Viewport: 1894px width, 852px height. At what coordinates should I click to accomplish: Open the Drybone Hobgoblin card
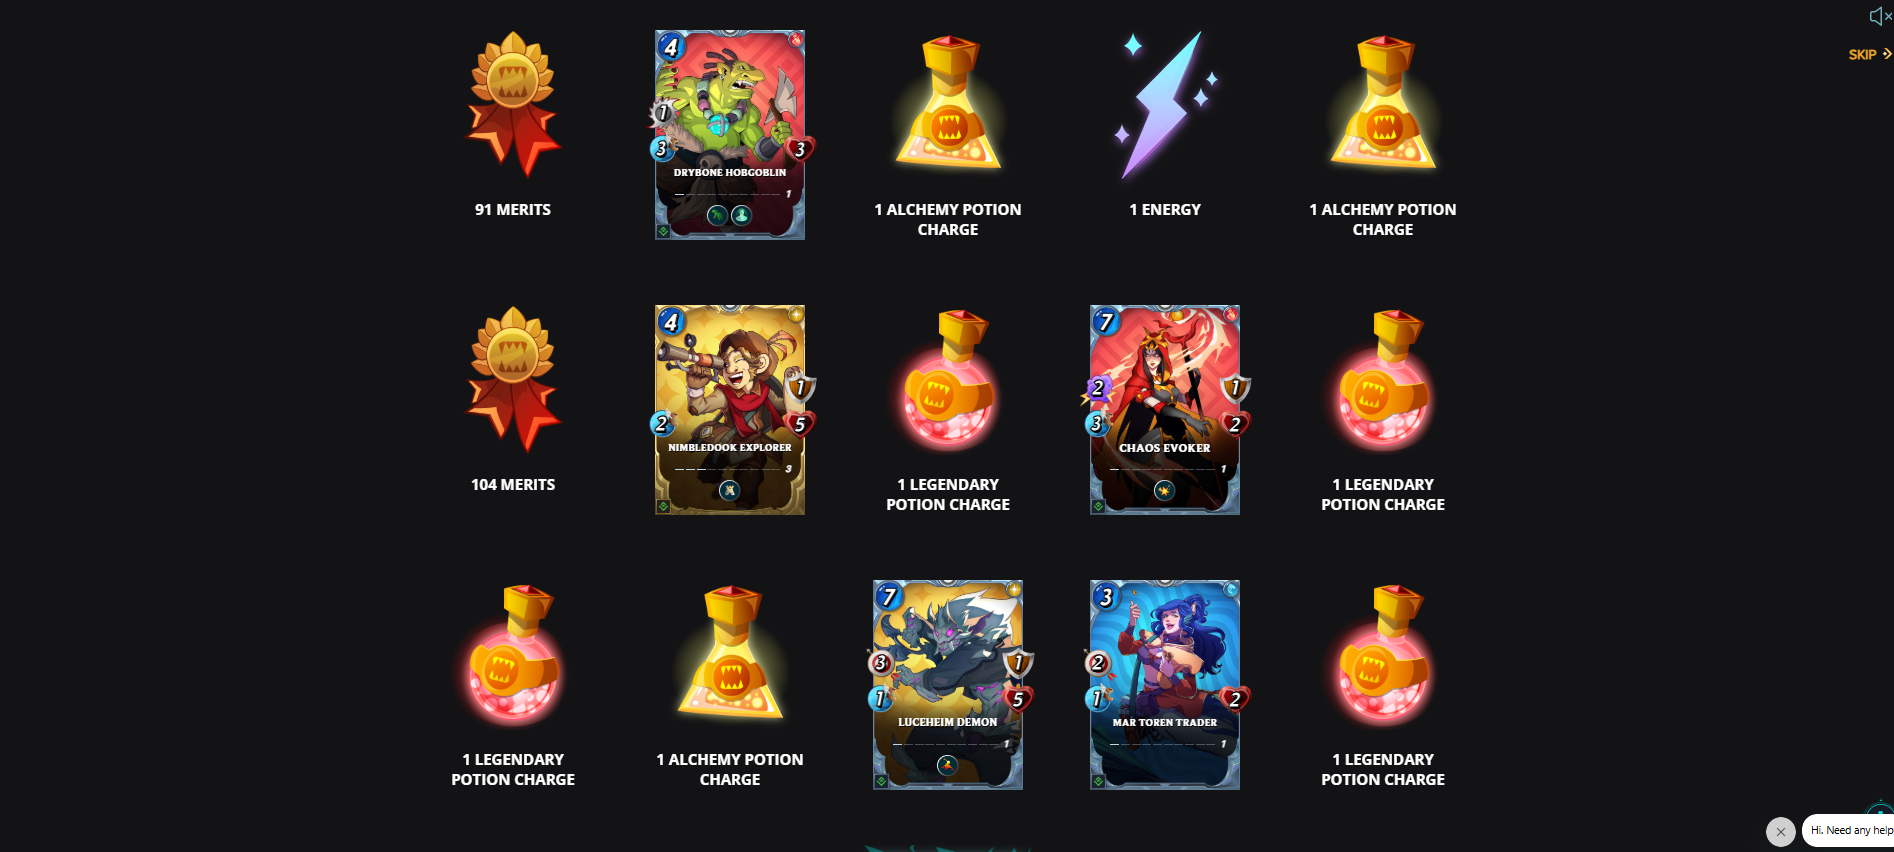pos(731,135)
